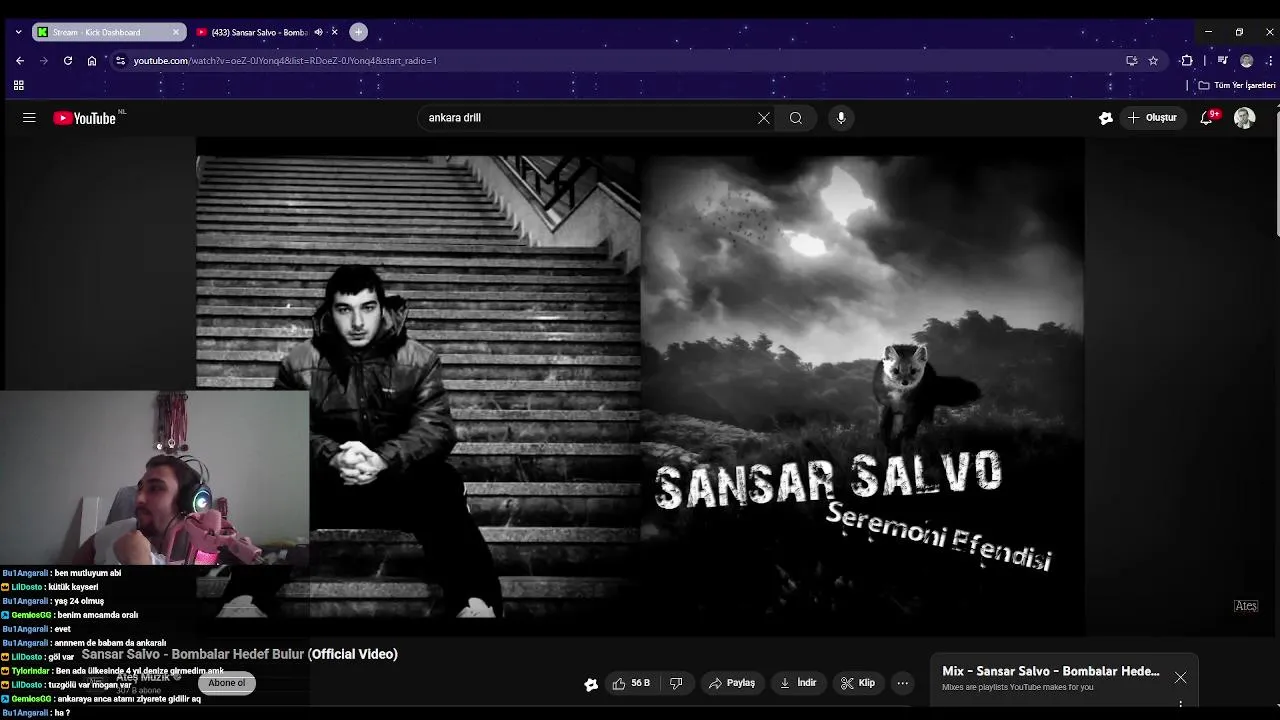Open the apps grid in bookmarks bar

18,86
